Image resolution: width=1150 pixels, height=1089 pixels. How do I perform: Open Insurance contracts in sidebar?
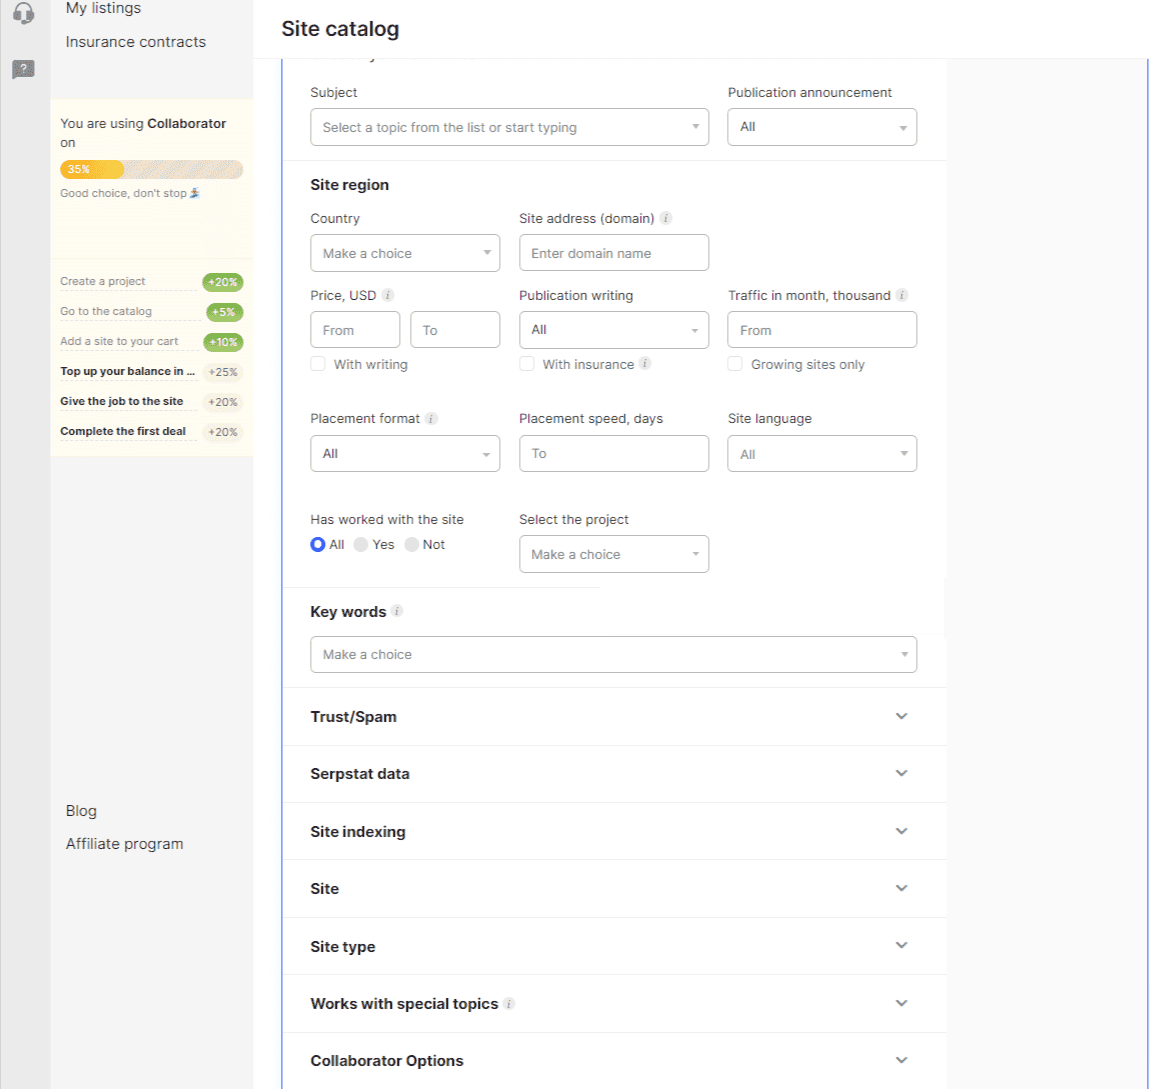pyautogui.click(x=135, y=42)
